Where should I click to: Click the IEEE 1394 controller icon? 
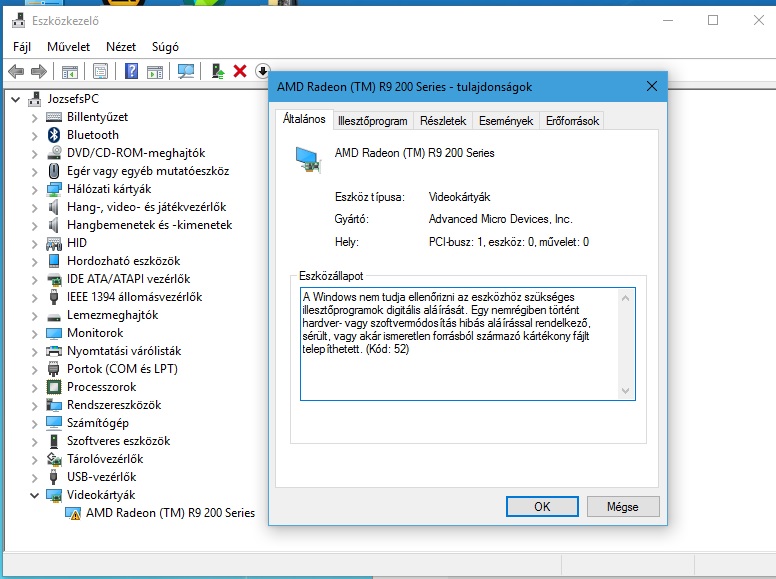[54, 297]
